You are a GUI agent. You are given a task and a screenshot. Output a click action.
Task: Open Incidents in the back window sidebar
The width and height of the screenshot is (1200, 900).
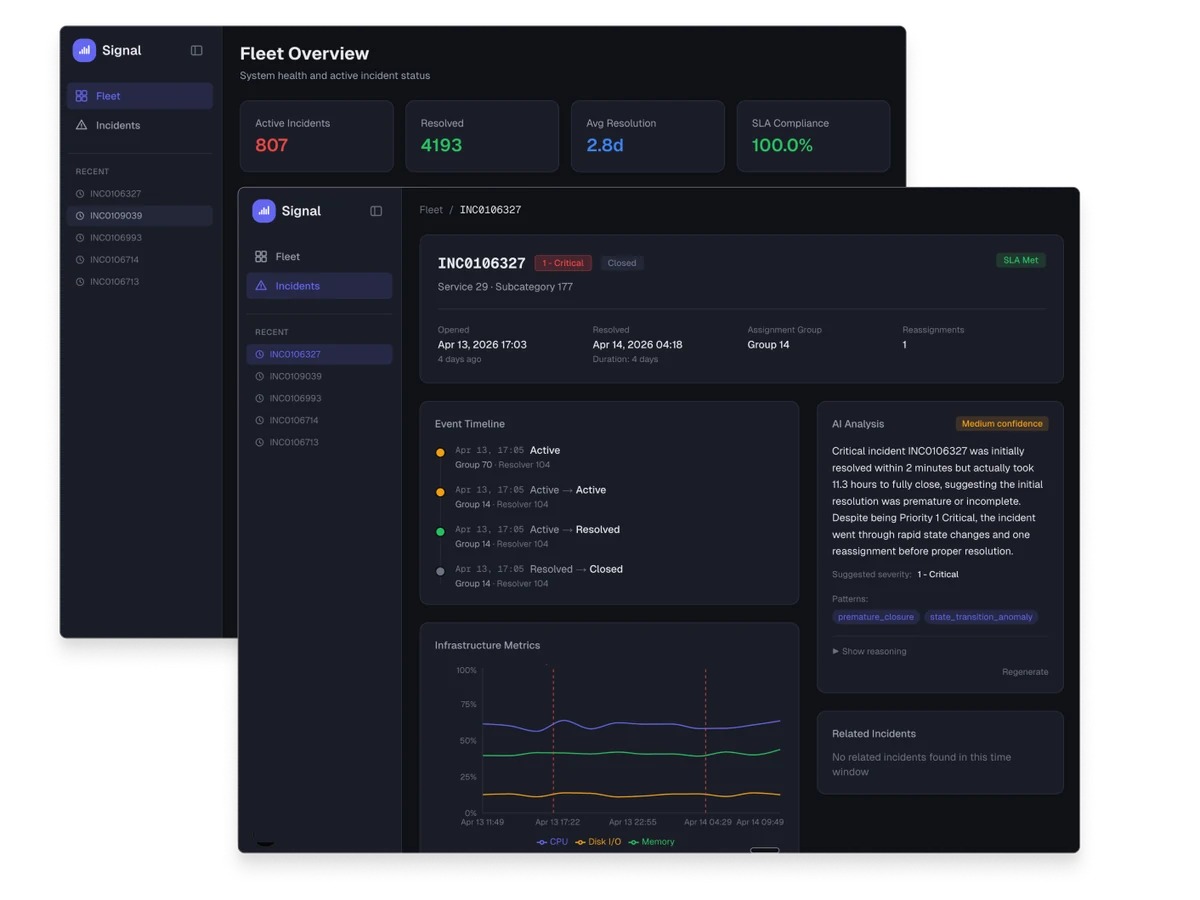point(140,125)
